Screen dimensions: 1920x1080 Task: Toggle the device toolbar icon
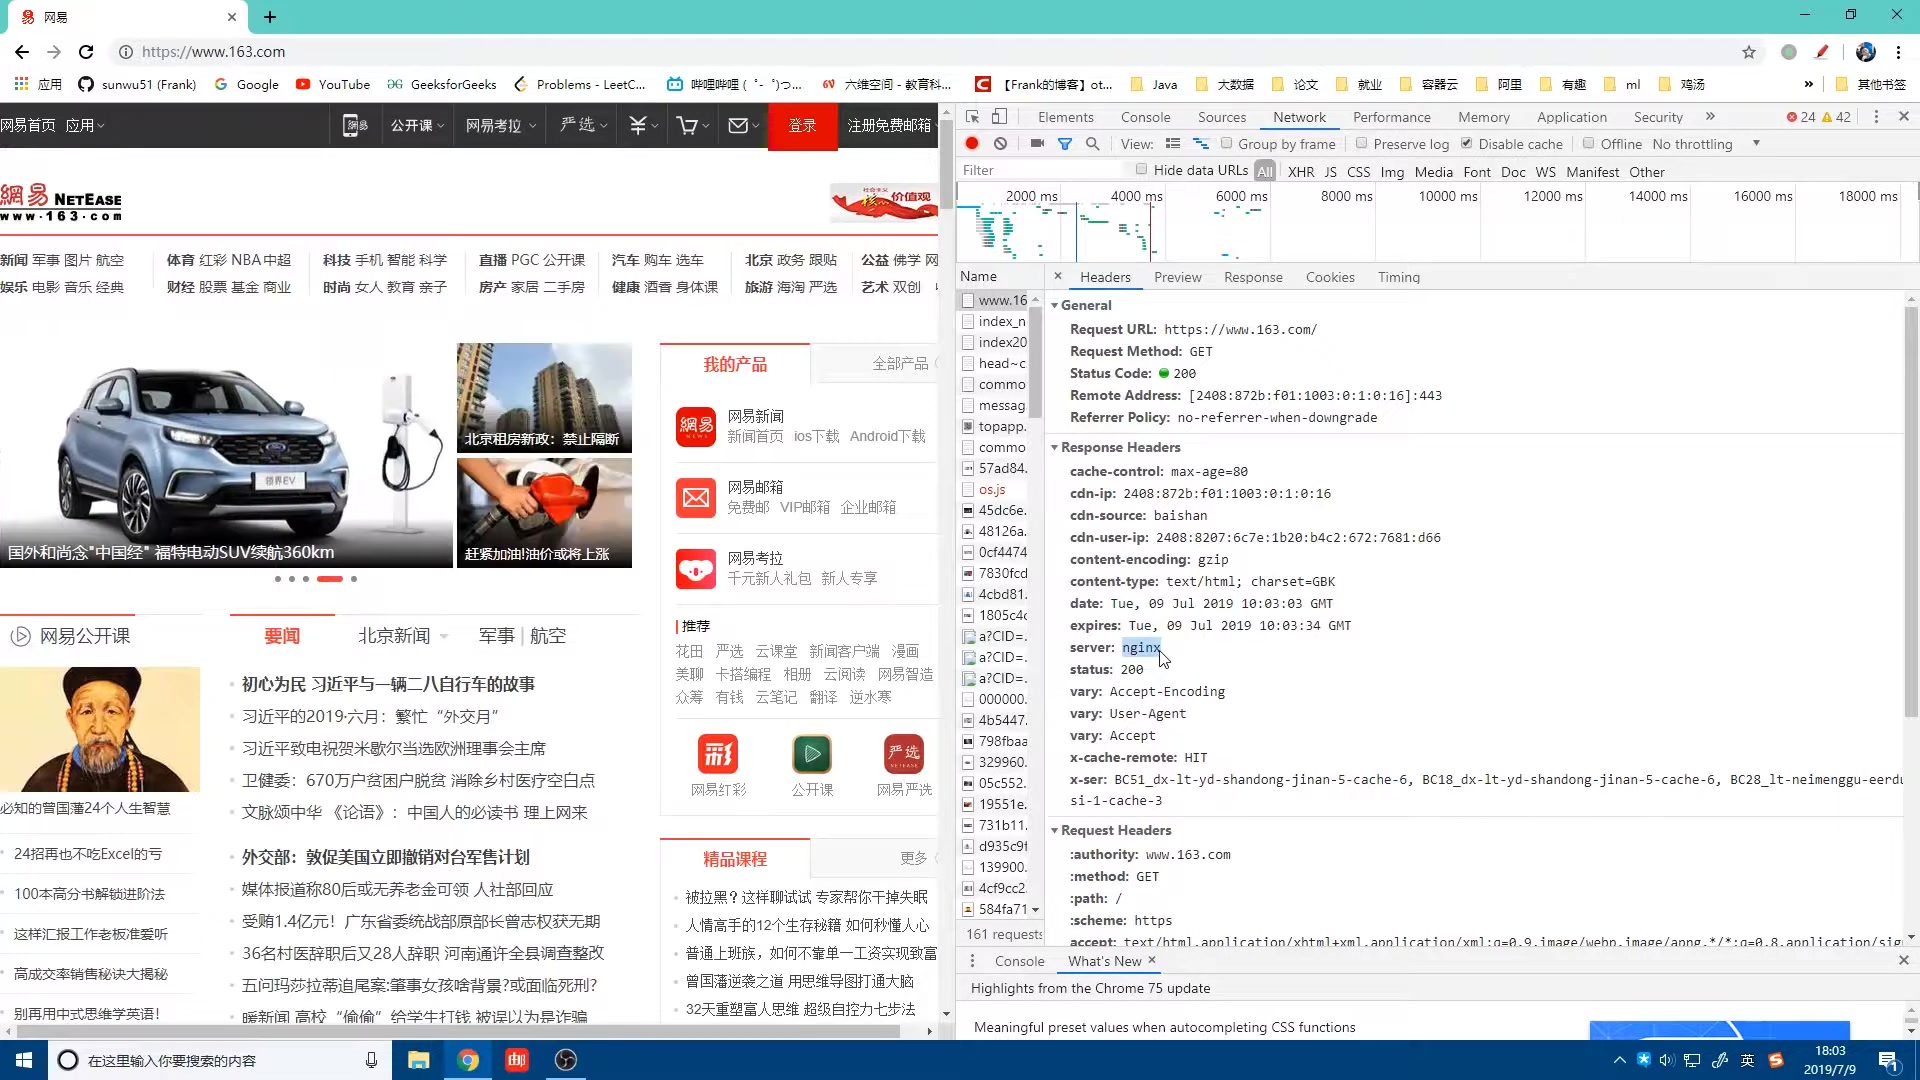point(999,117)
